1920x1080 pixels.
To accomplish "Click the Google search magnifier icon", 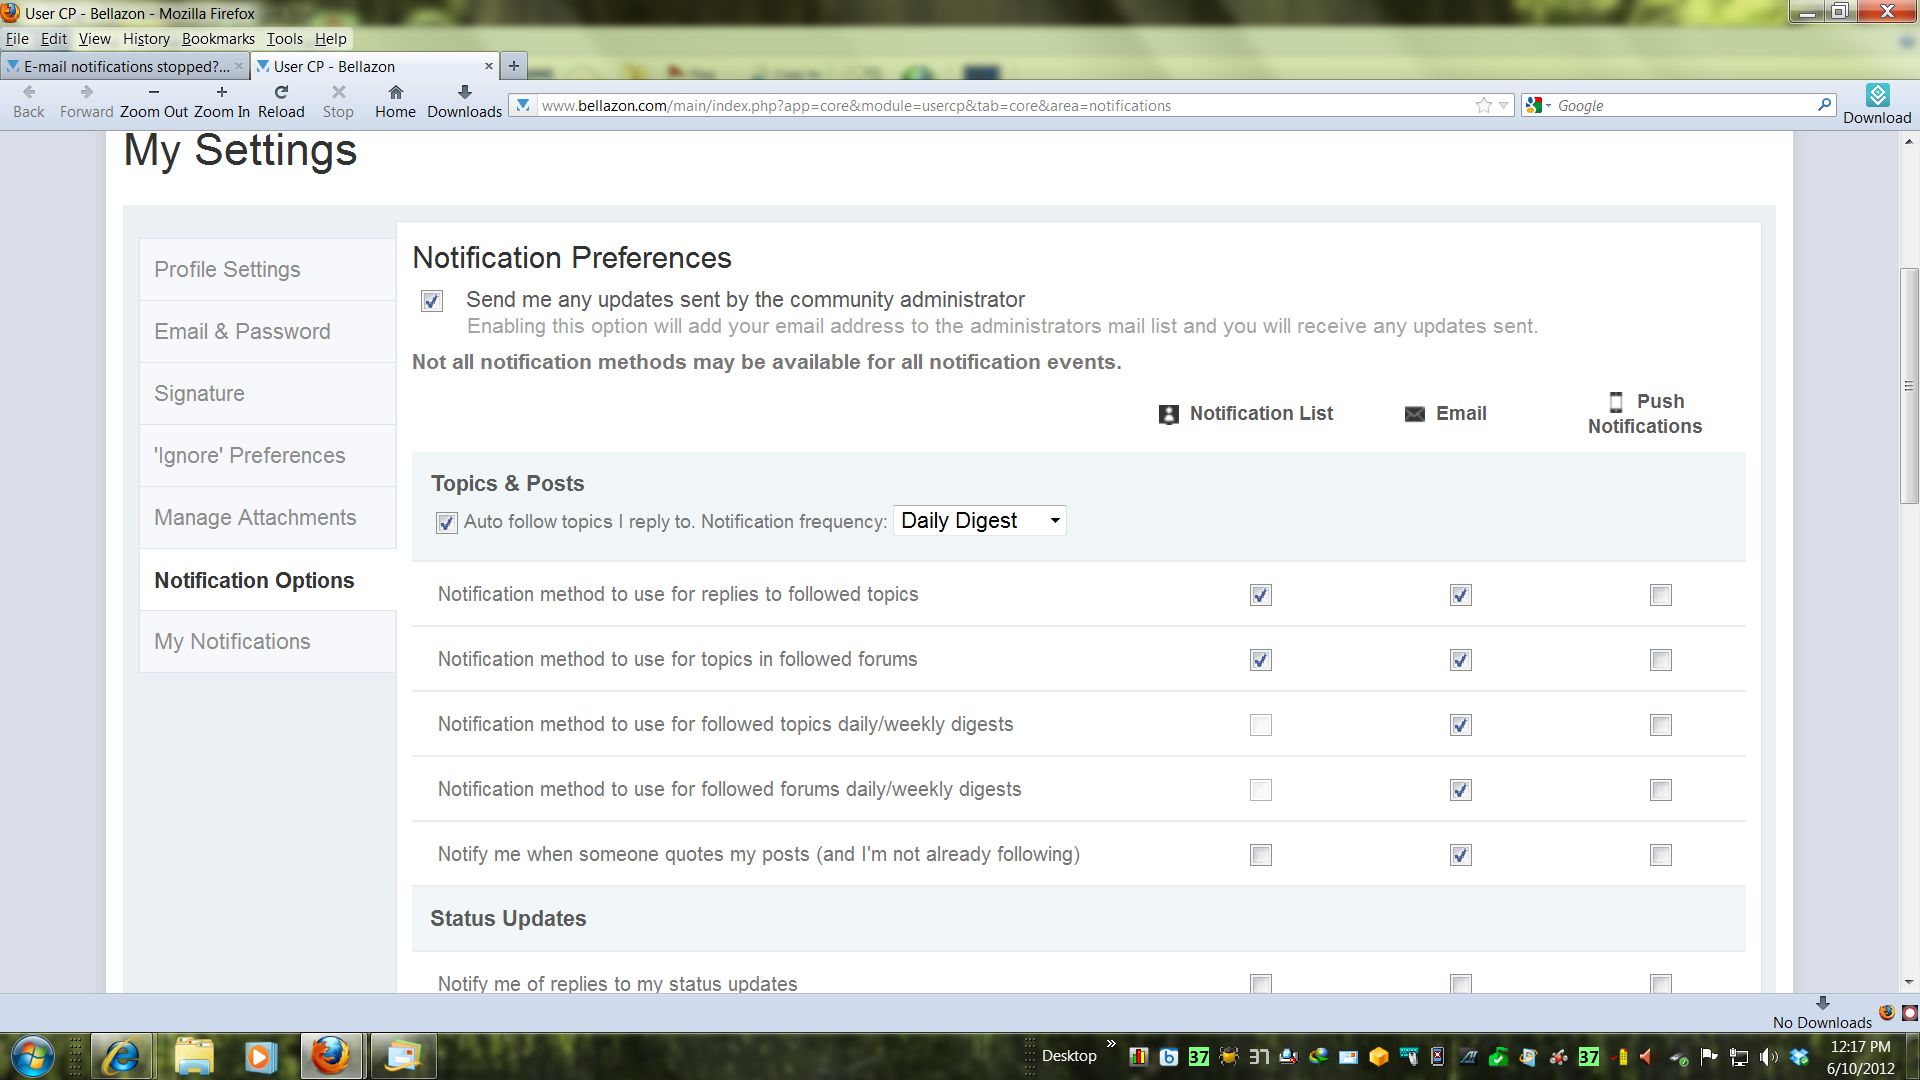I will click(x=1823, y=105).
